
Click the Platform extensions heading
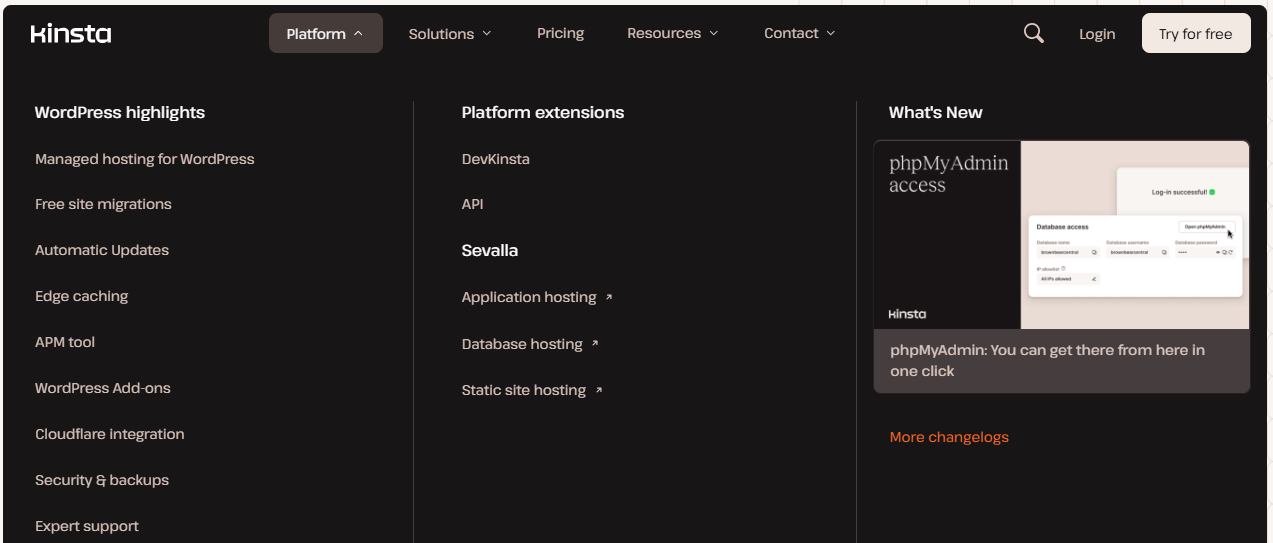[543, 113]
